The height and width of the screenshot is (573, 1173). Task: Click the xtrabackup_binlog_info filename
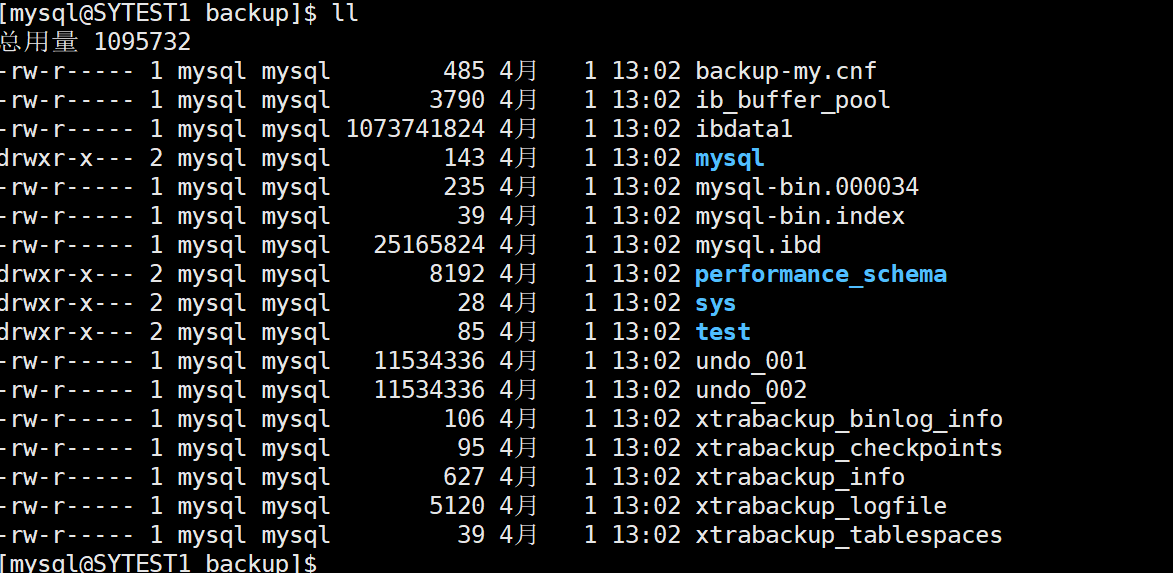pos(849,419)
